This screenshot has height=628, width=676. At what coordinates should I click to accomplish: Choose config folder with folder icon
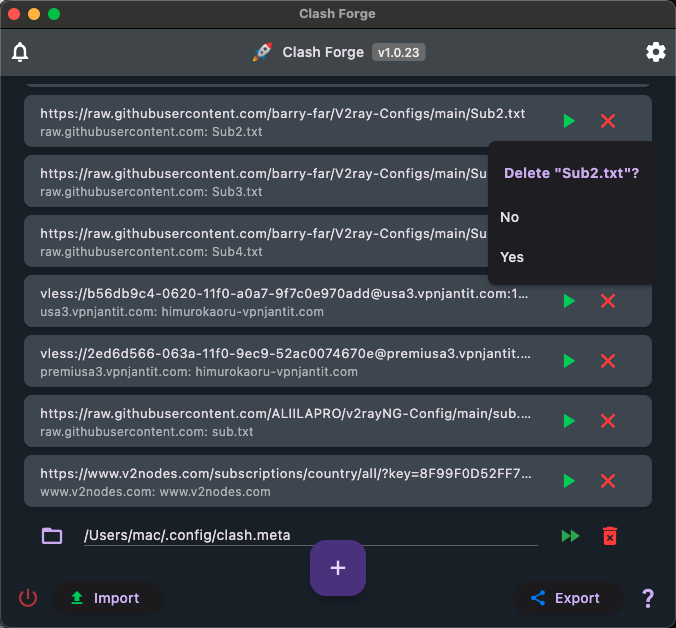pos(52,536)
